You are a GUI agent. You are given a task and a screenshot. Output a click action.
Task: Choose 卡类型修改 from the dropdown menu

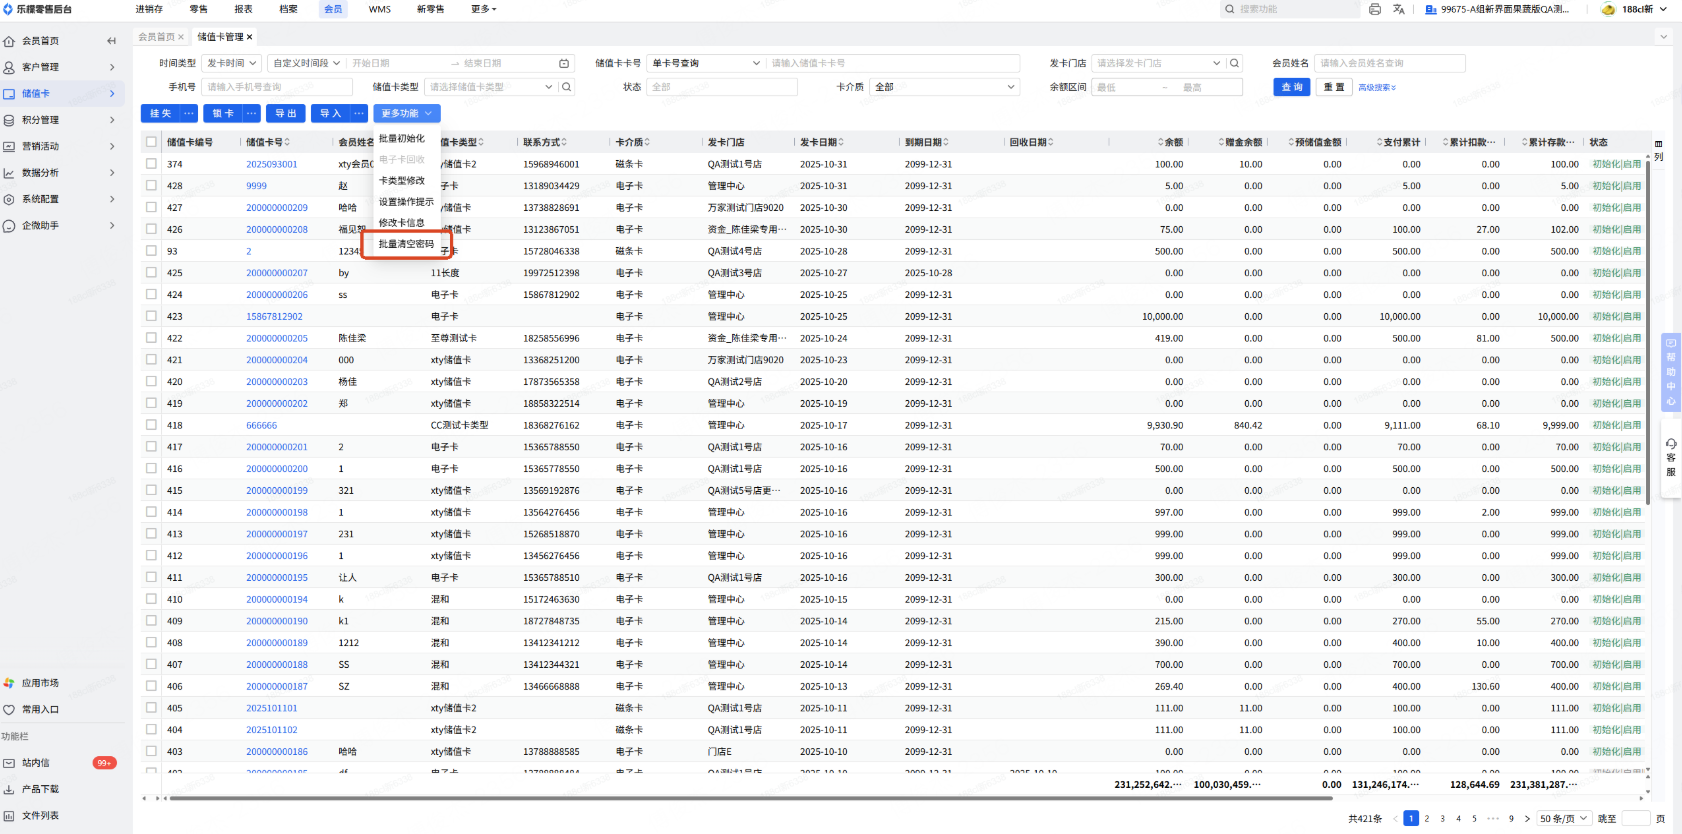pos(402,181)
